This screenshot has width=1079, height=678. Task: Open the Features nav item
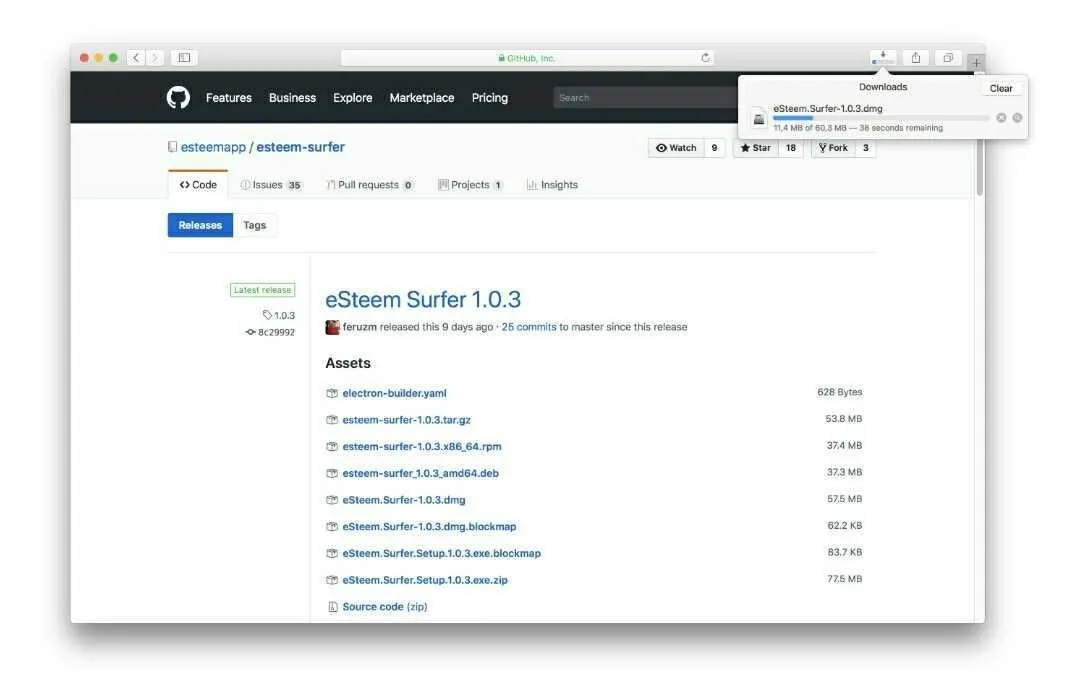click(228, 98)
